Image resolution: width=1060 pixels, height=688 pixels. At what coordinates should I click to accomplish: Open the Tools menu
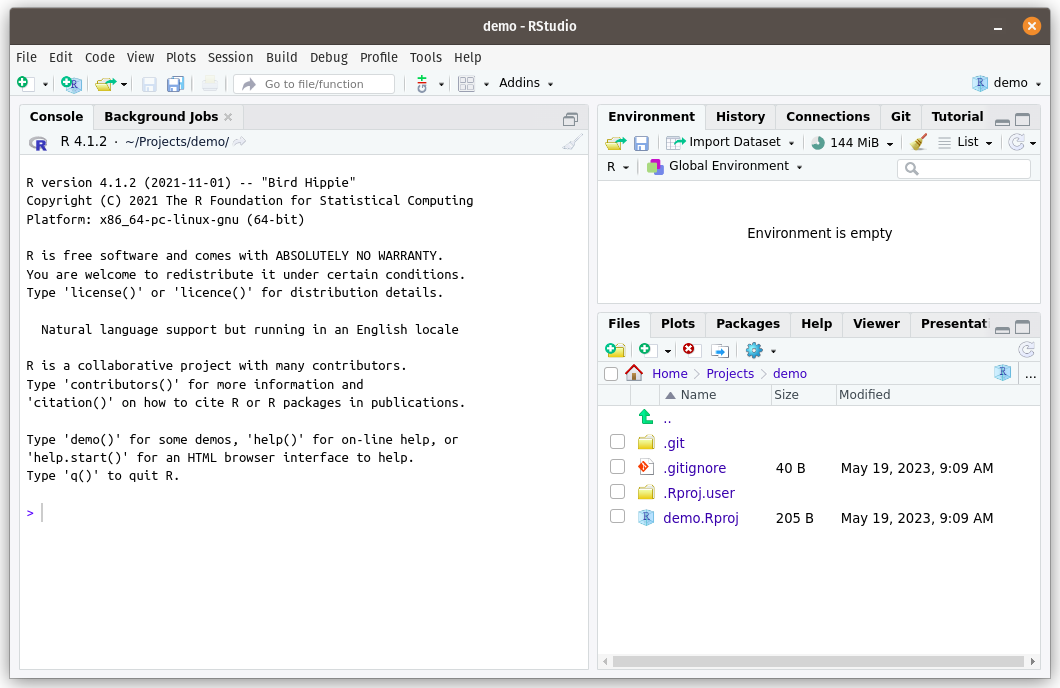[425, 57]
